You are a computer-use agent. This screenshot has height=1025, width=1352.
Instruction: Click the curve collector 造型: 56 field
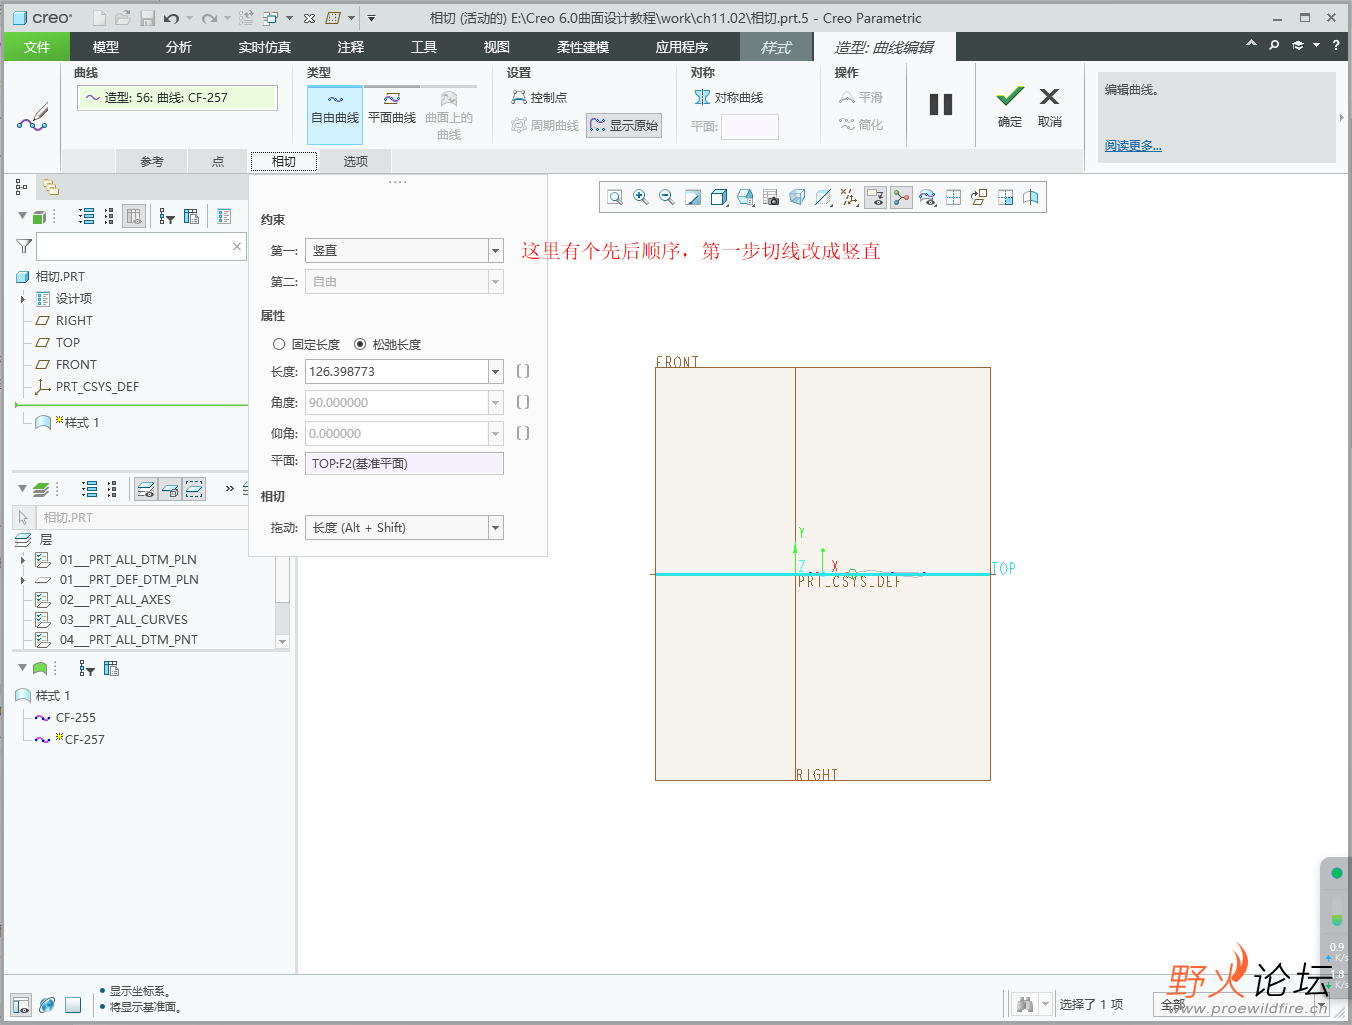tap(177, 97)
